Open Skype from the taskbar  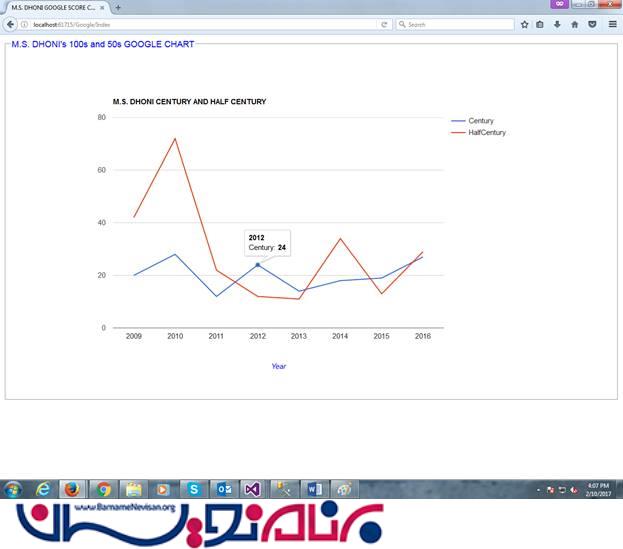coord(193,489)
